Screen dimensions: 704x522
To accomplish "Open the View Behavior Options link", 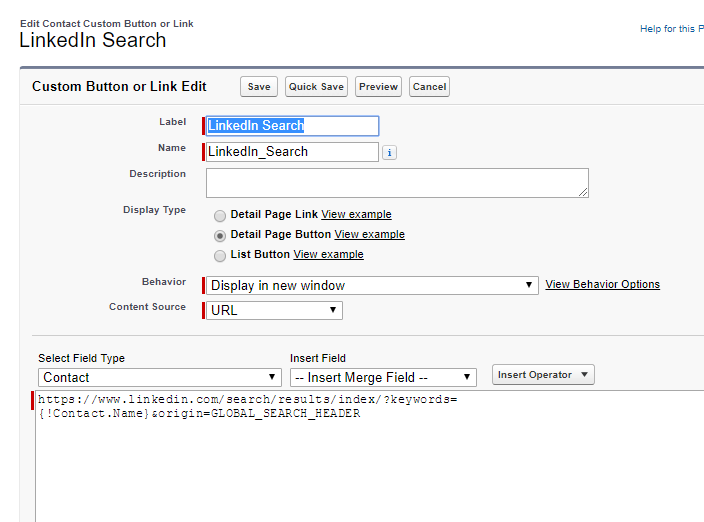I will [x=603, y=284].
